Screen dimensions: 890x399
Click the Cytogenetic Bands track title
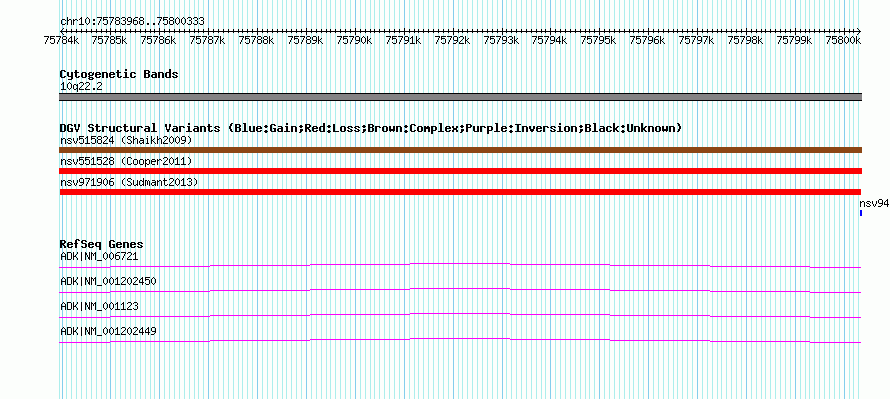point(119,74)
